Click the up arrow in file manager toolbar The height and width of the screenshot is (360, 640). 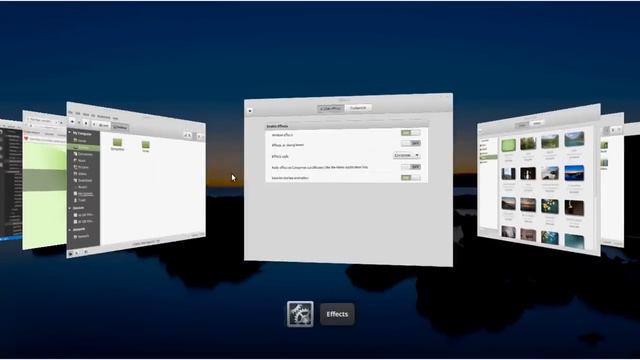tap(86, 123)
